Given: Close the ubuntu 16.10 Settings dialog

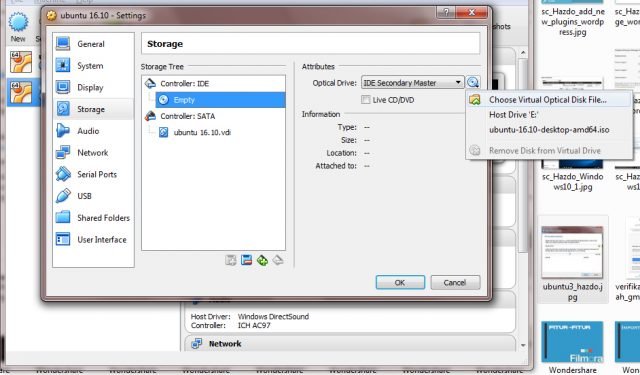Looking at the screenshot, I should (471, 12).
